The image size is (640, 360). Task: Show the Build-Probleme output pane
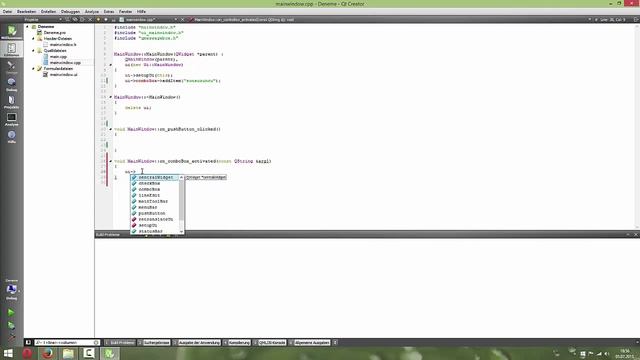(x=120, y=342)
